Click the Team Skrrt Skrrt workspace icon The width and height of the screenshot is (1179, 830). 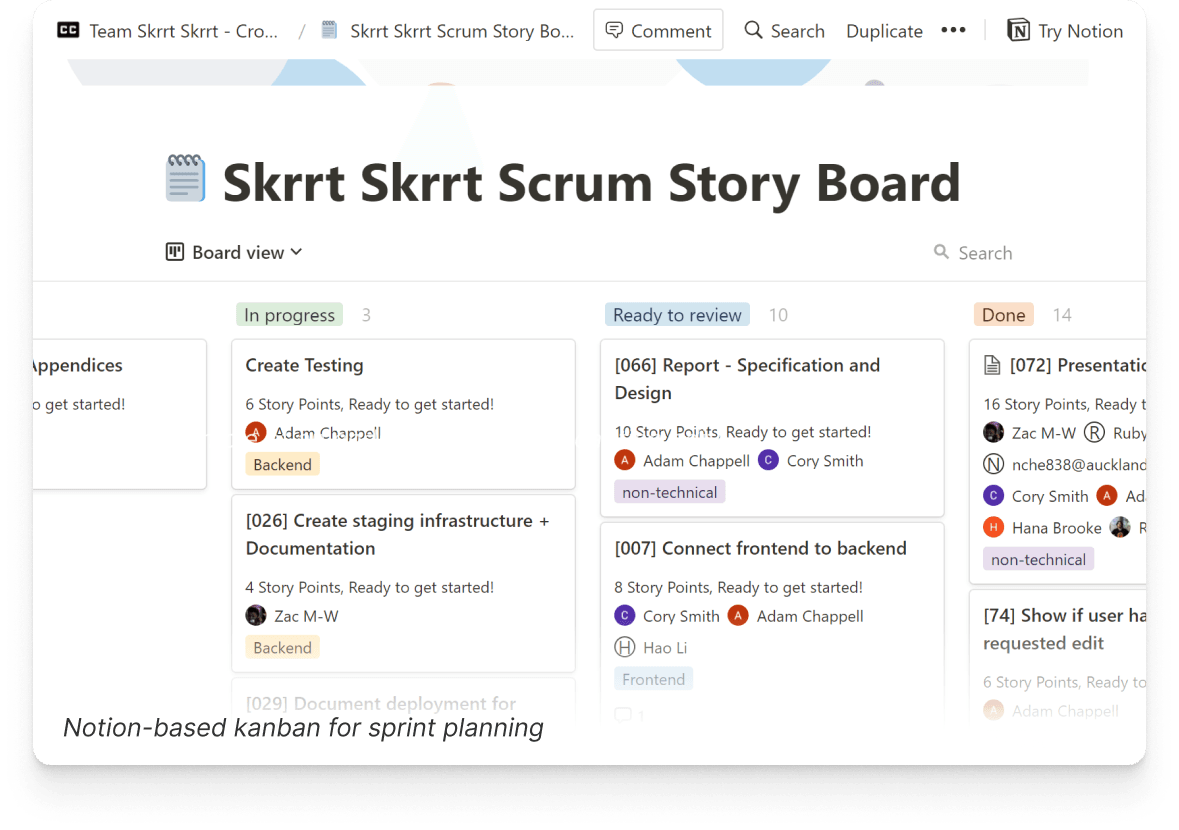[68, 31]
